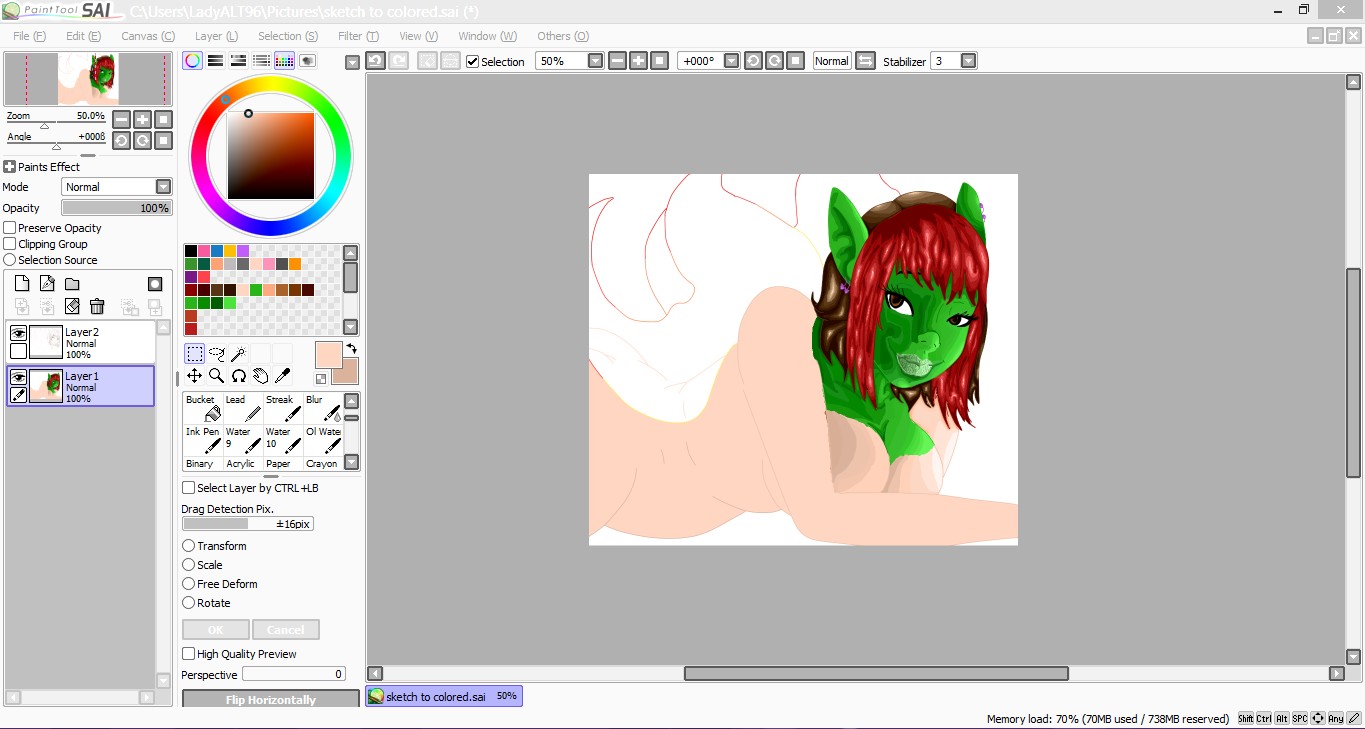The image size is (1365, 729).
Task: Hide Layer2 using its eye icon
Action: pos(18,333)
